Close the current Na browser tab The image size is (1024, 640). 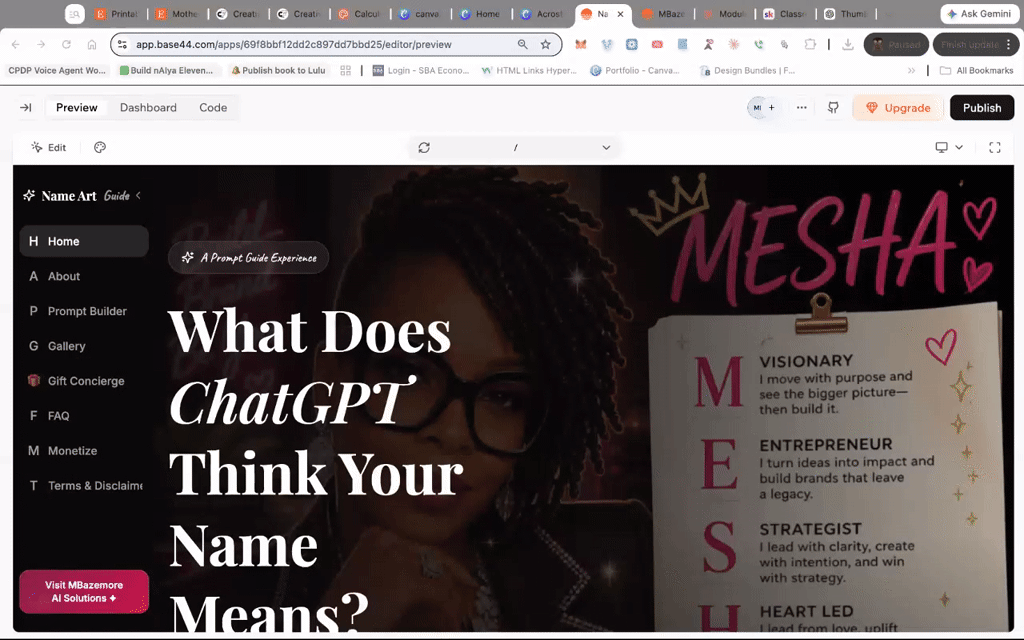click(620, 14)
